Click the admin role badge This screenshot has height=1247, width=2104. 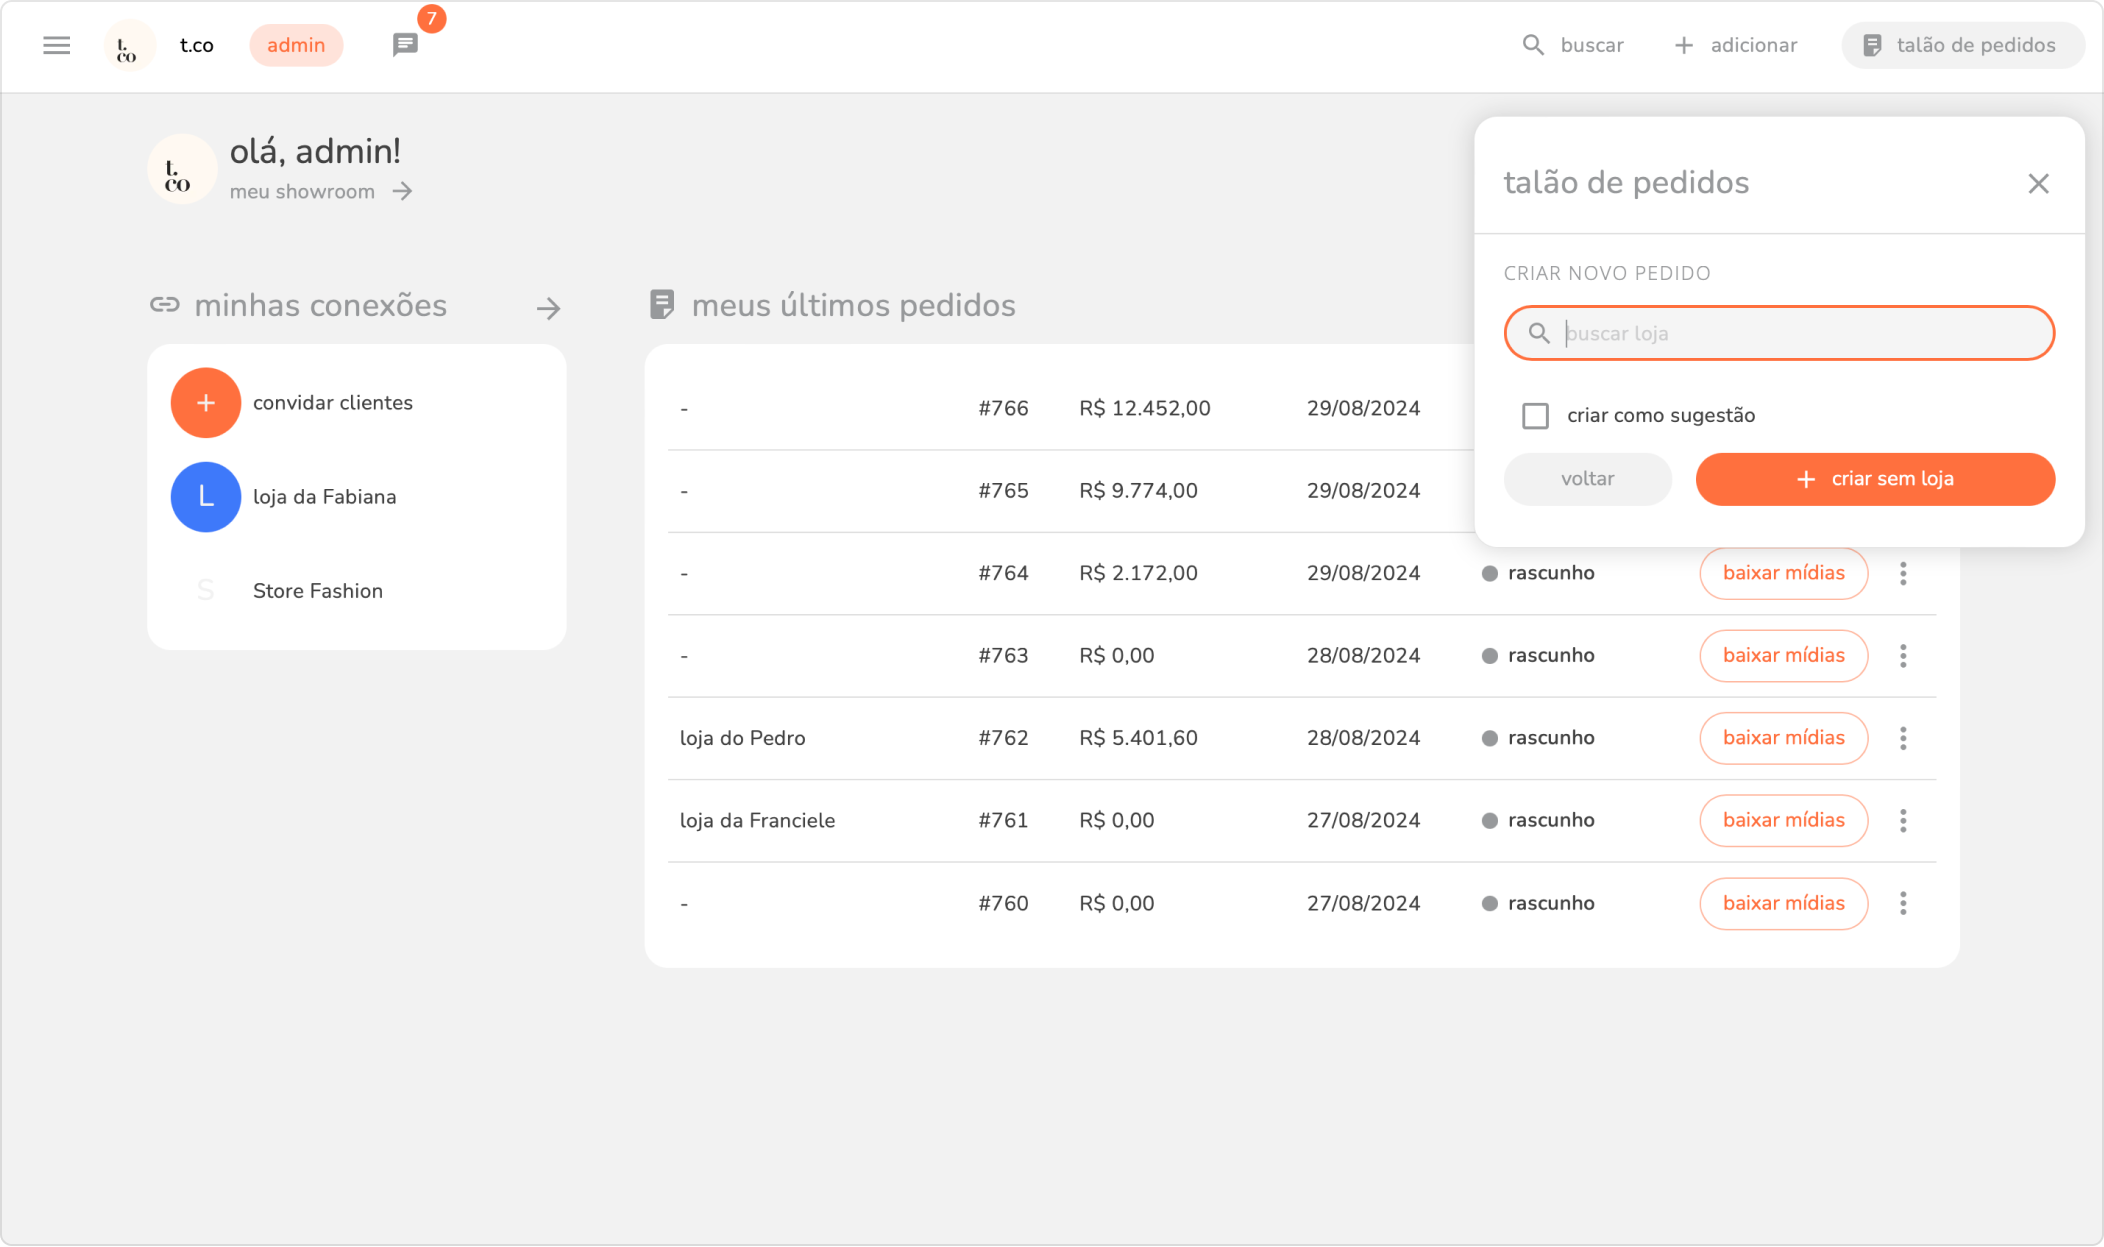296,45
